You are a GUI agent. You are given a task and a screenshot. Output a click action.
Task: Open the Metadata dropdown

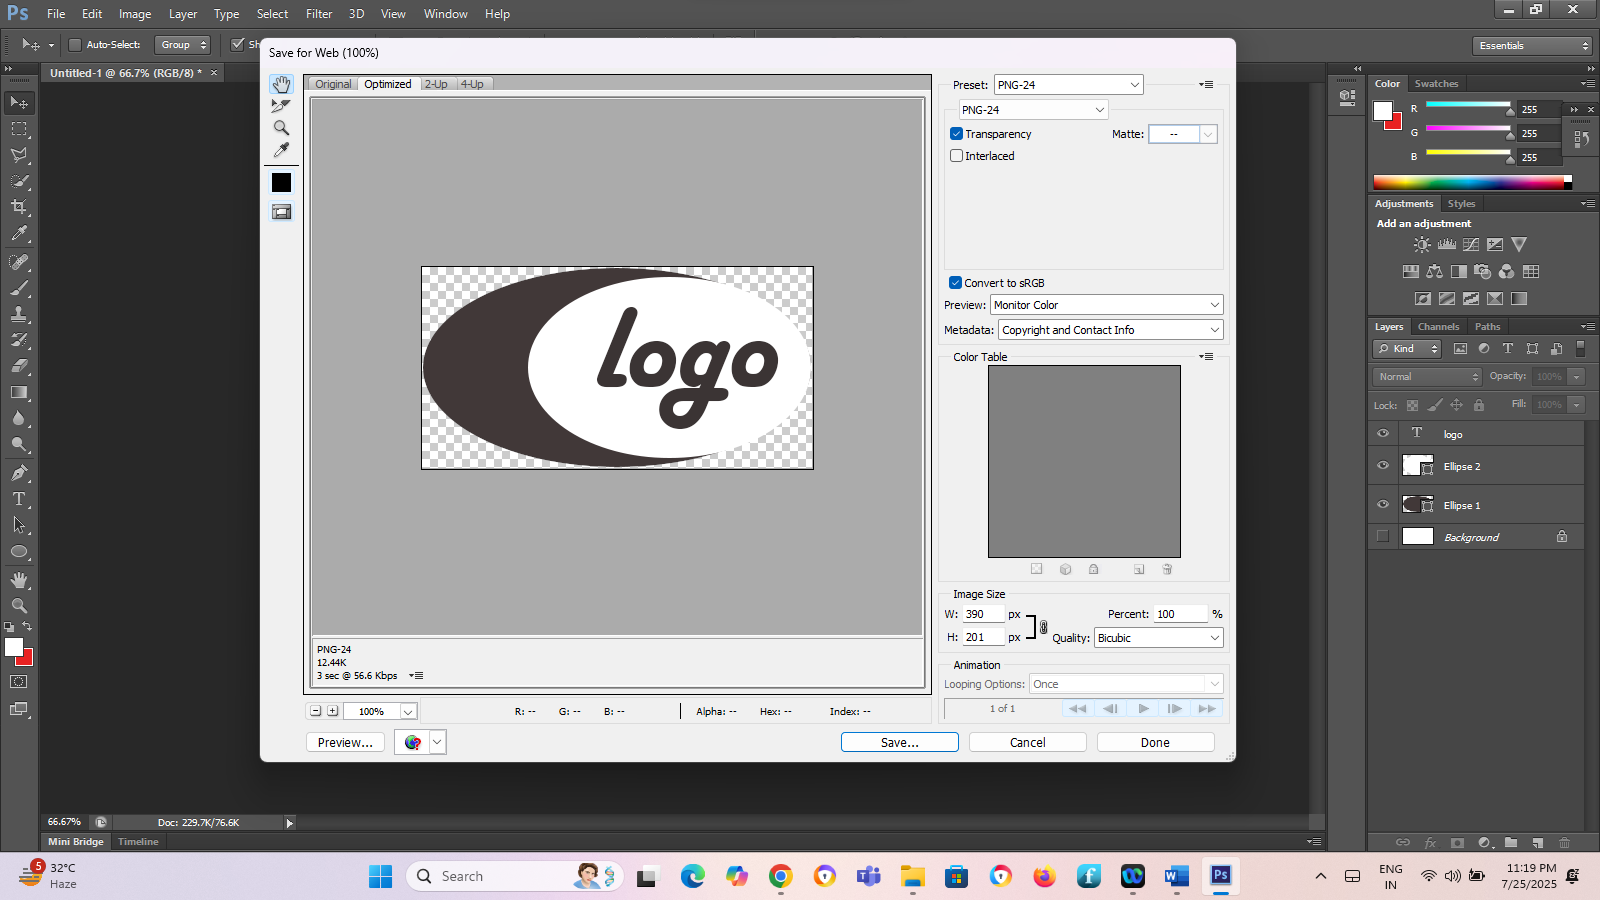click(x=1111, y=330)
